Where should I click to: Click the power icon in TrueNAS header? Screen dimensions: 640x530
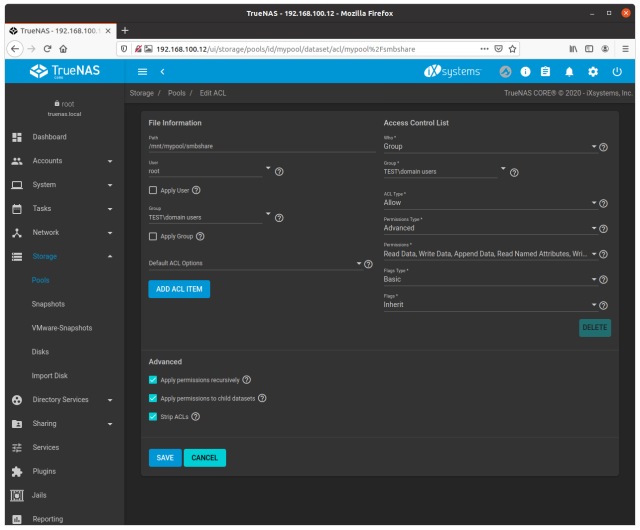click(x=617, y=72)
